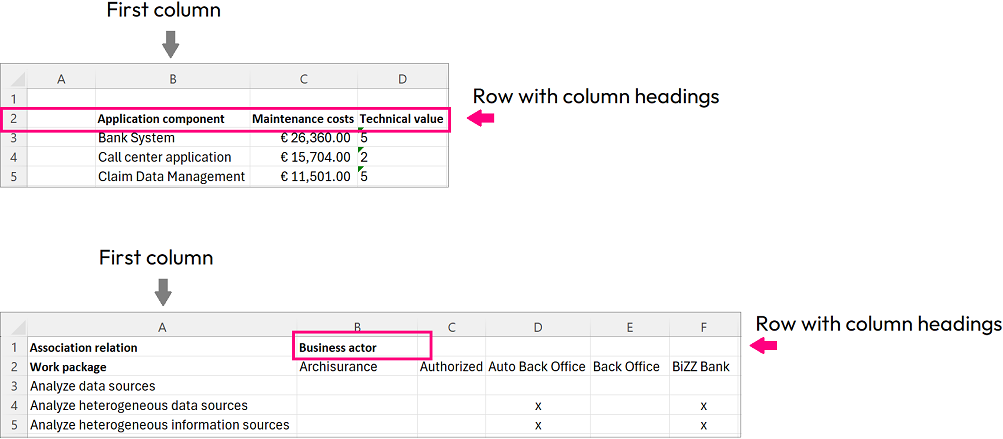Click the 'Auto Back Office' cell
Viewport: 1003px width, 439px height.
537,367
